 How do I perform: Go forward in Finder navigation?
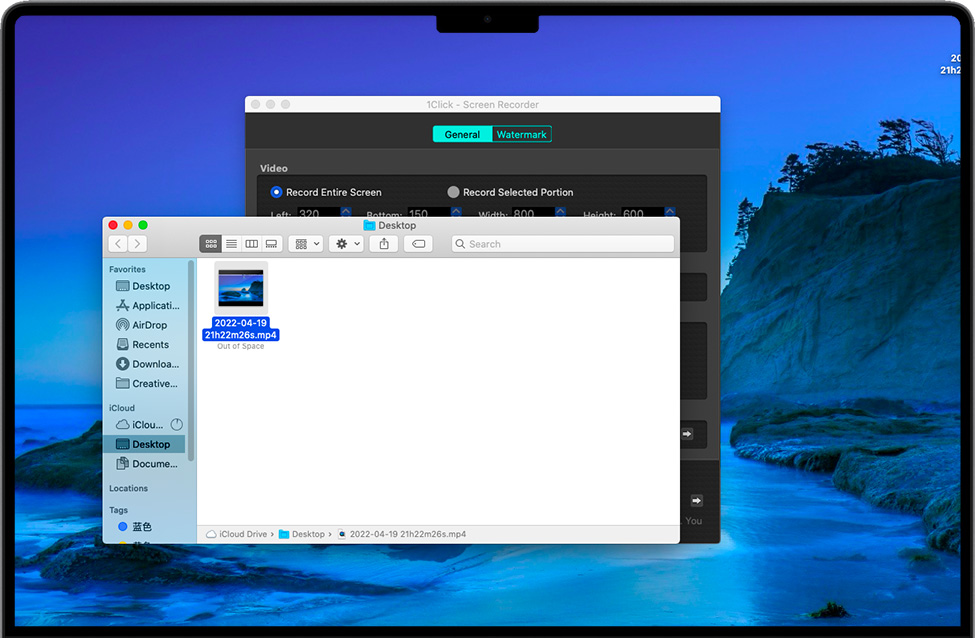(x=138, y=244)
